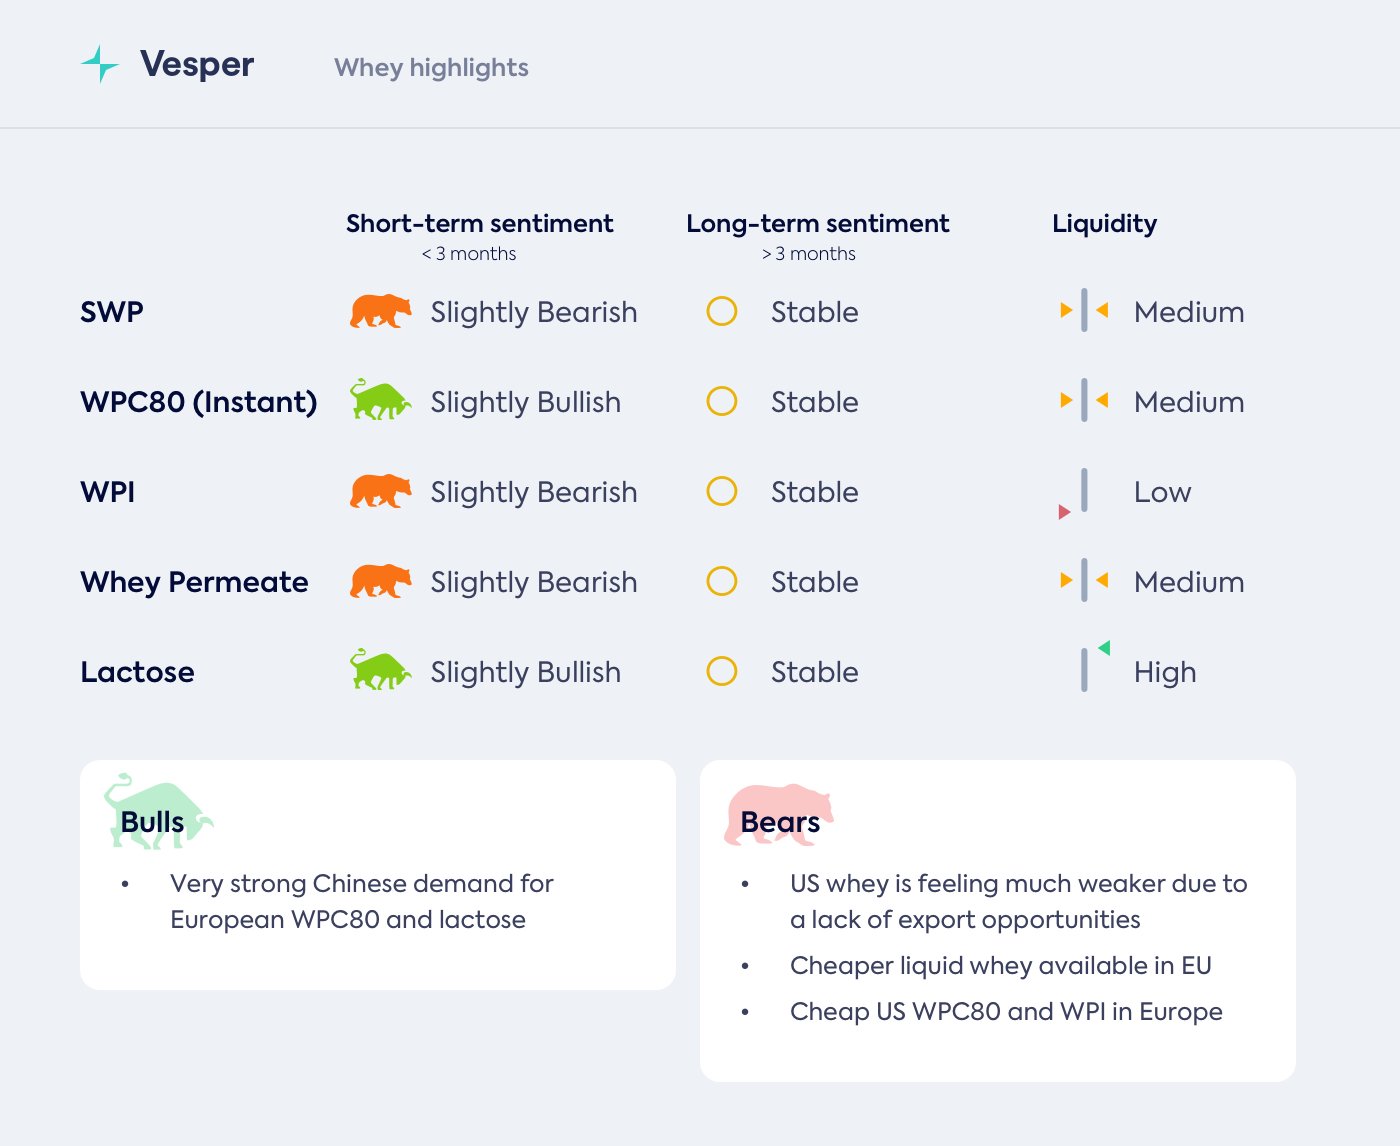This screenshot has height=1146, width=1400.
Task: Click the Whey Permeate bear icon
Action: tap(380, 582)
